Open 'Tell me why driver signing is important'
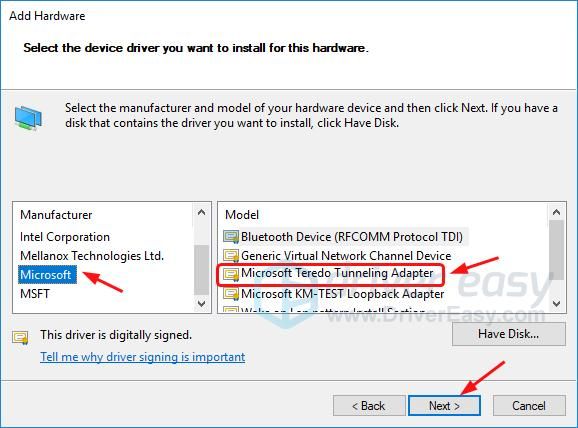The width and height of the screenshot is (578, 428). click(x=143, y=357)
